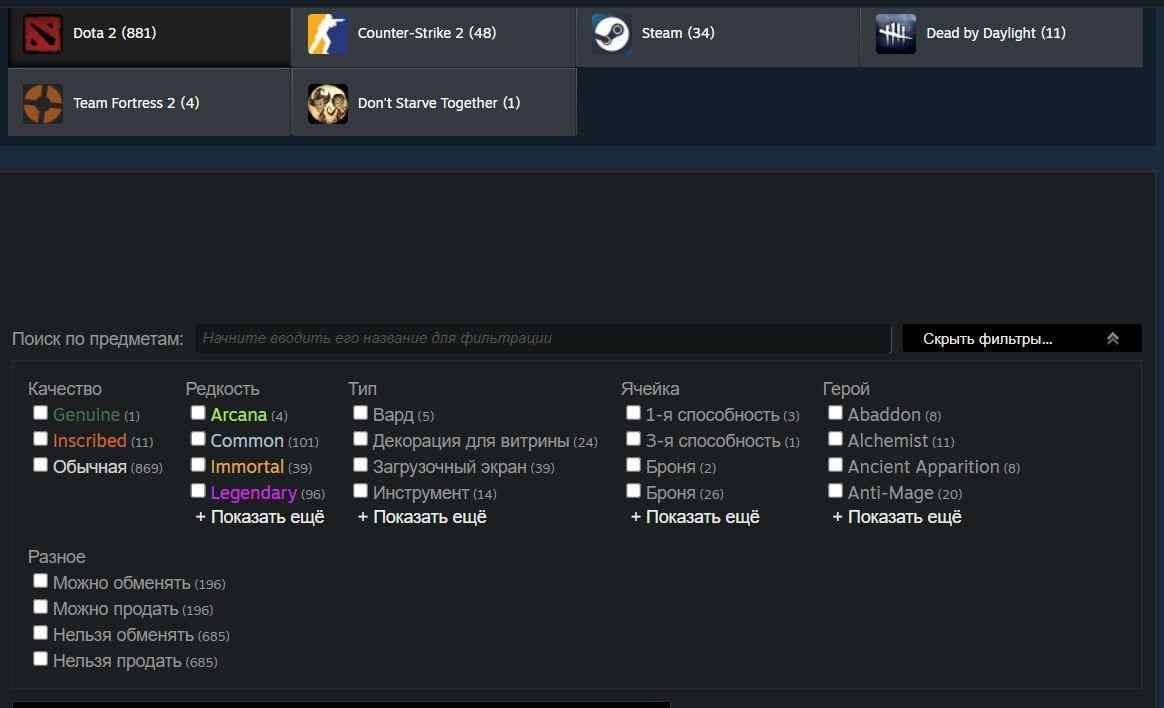1164x708 pixels.
Task: Click the Anti-Mage (20) label
Action: [905, 493]
